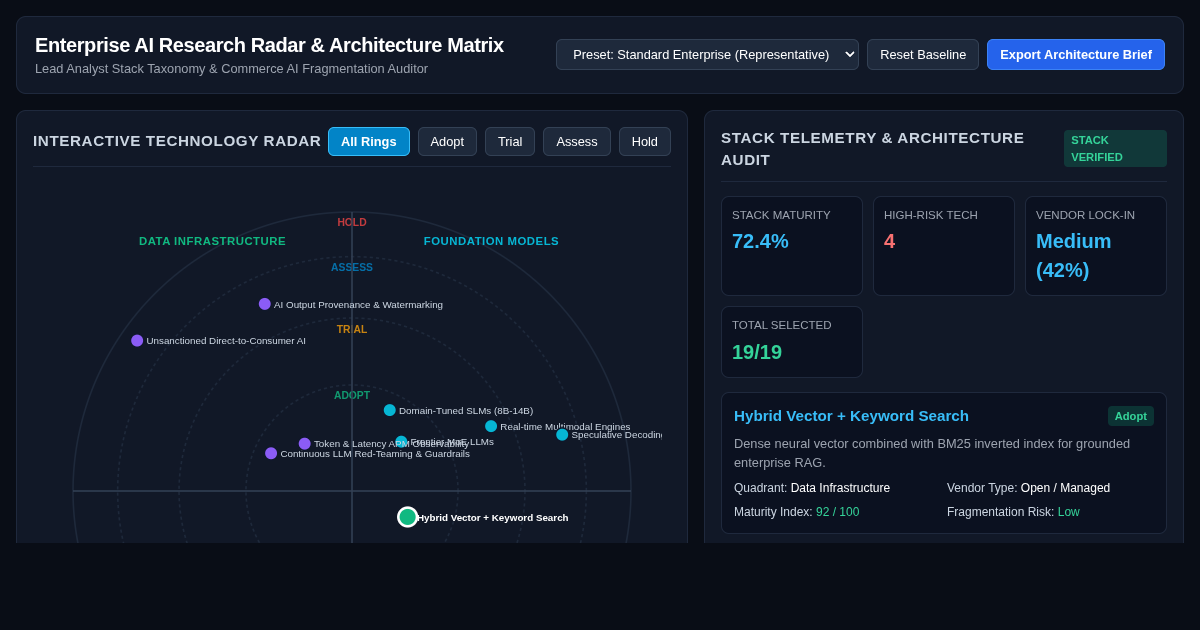
Task: Click the Lead Analyst Stack Taxonomy subtitle
Action: coord(231,69)
